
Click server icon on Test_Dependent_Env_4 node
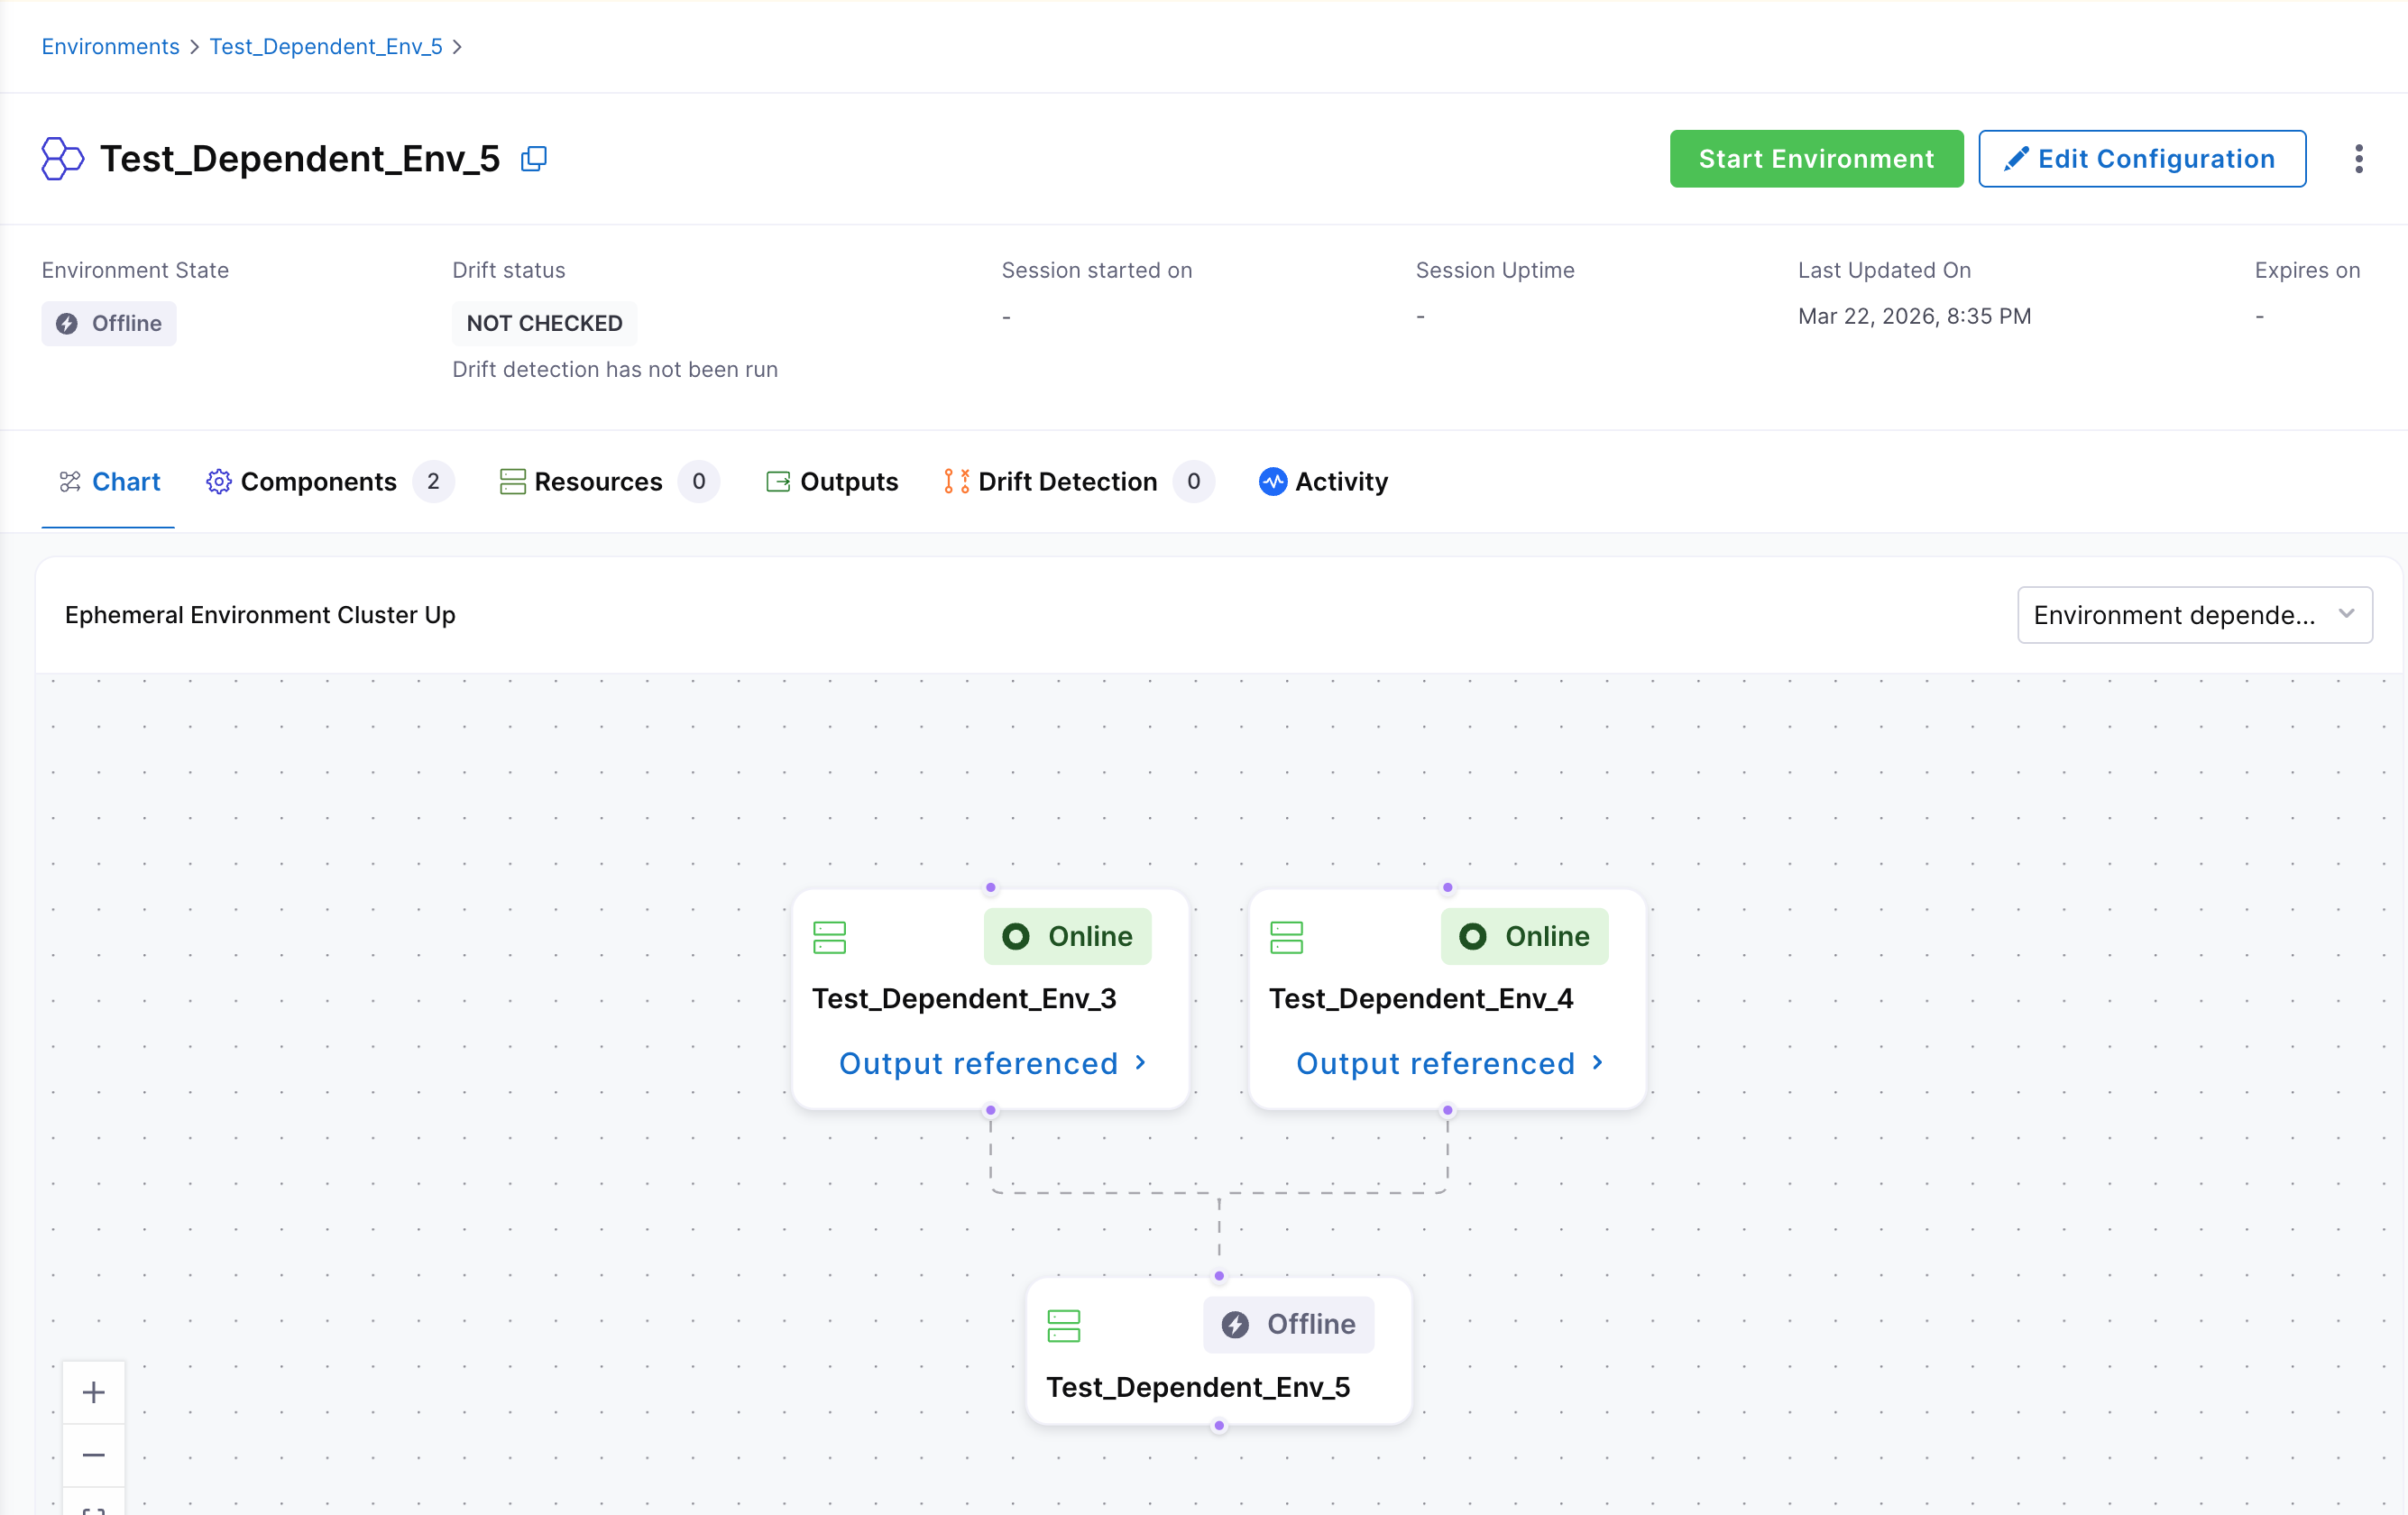[x=1286, y=937]
